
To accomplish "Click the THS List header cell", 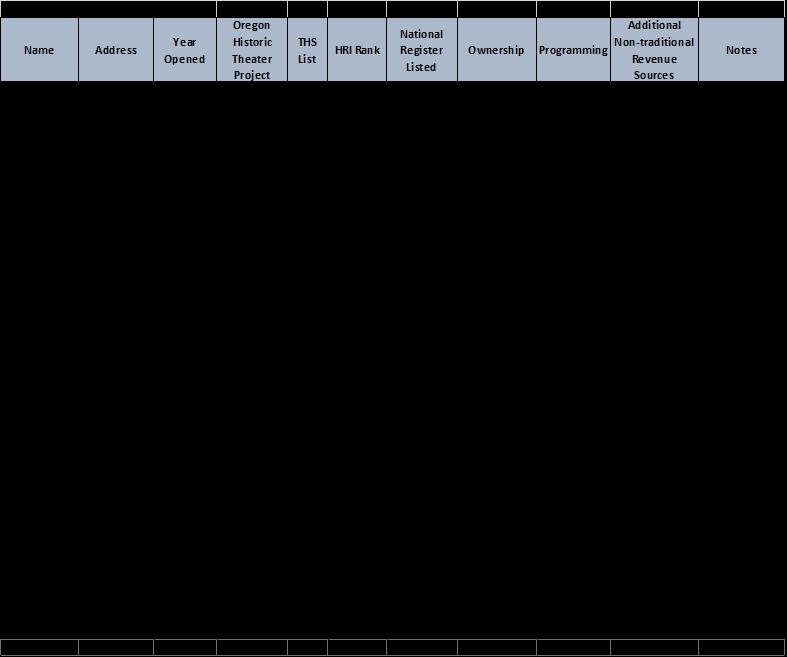I will click(307, 50).
